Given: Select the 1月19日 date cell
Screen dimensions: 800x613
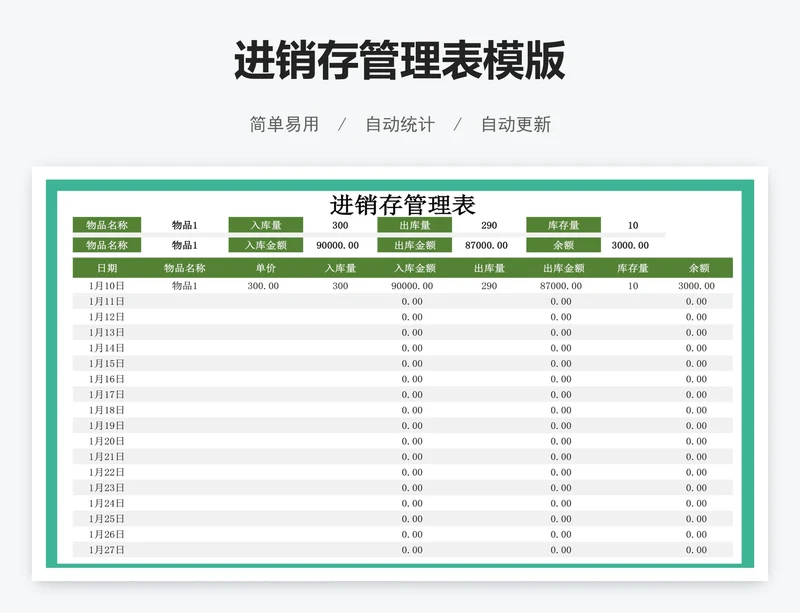Looking at the screenshot, I should pos(107,426).
